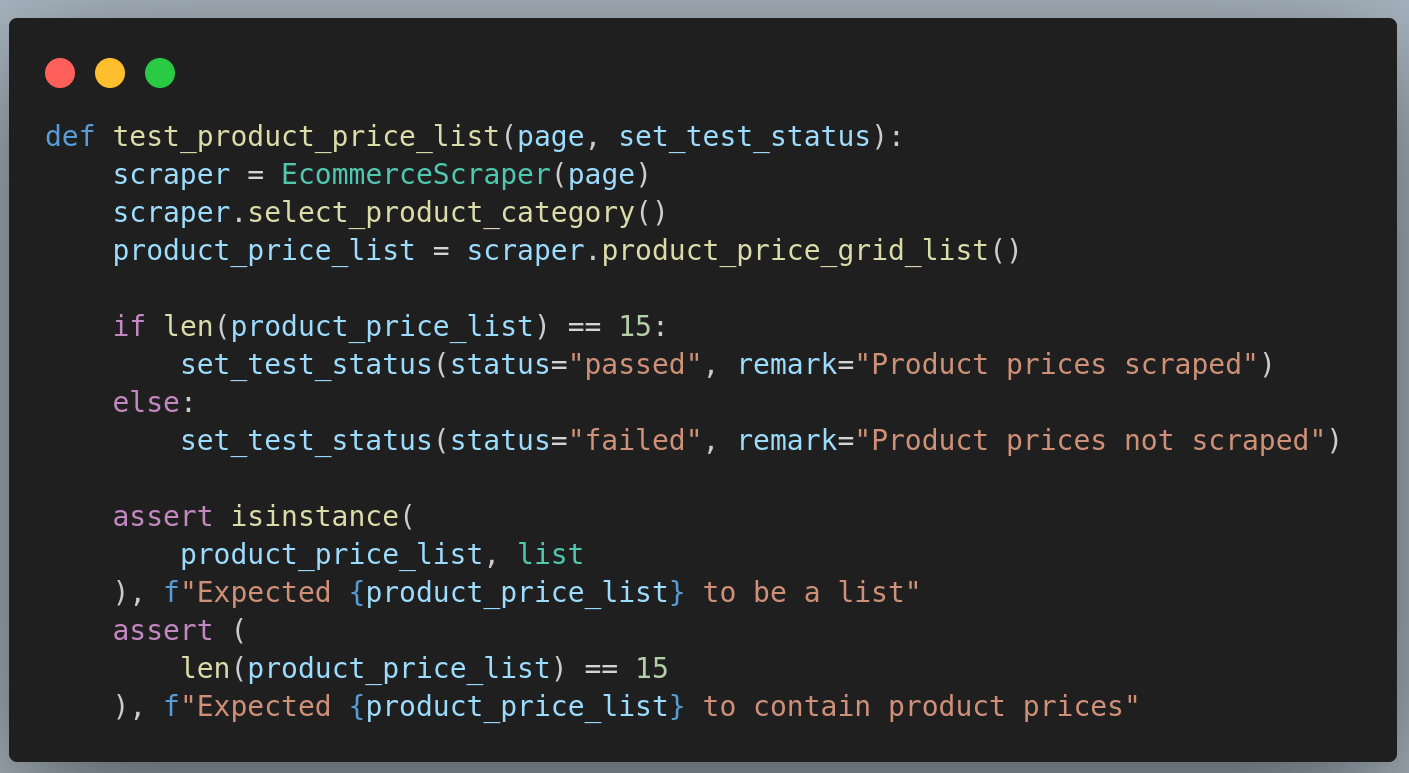Select the list type in the isinstance check

tap(550, 553)
